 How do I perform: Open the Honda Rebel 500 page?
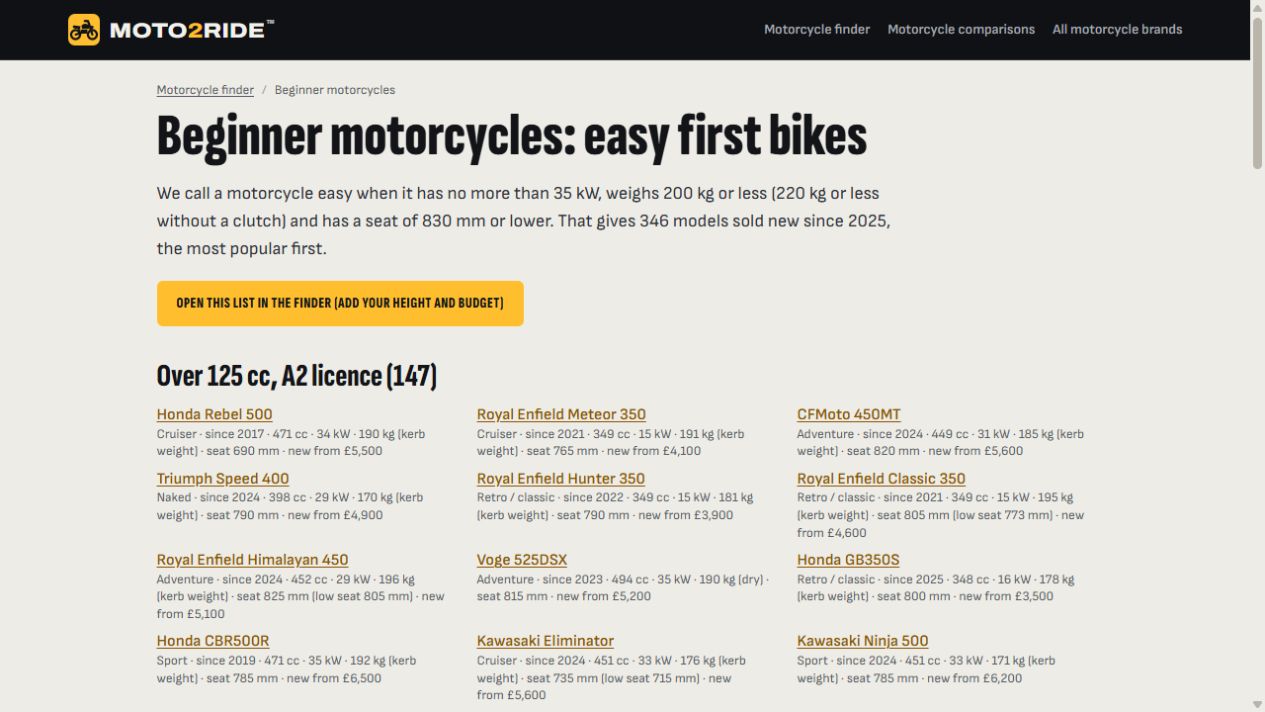click(214, 414)
